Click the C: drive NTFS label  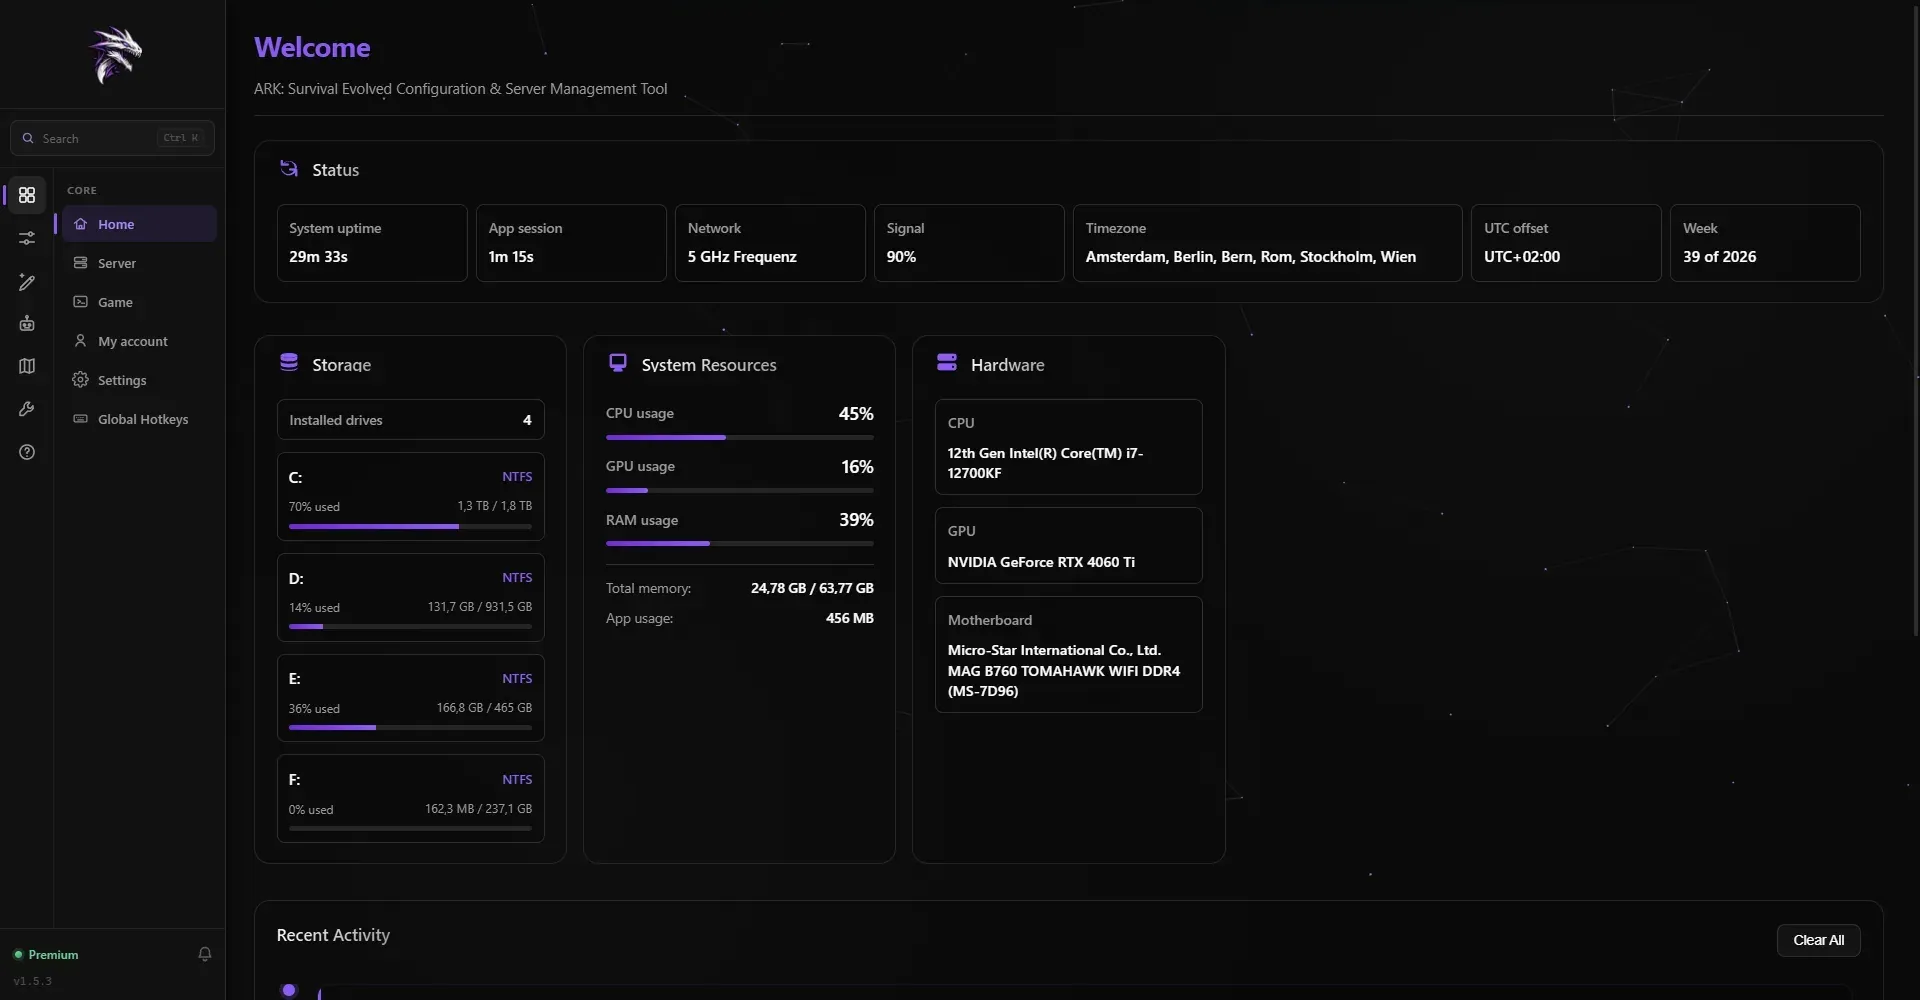click(x=517, y=477)
